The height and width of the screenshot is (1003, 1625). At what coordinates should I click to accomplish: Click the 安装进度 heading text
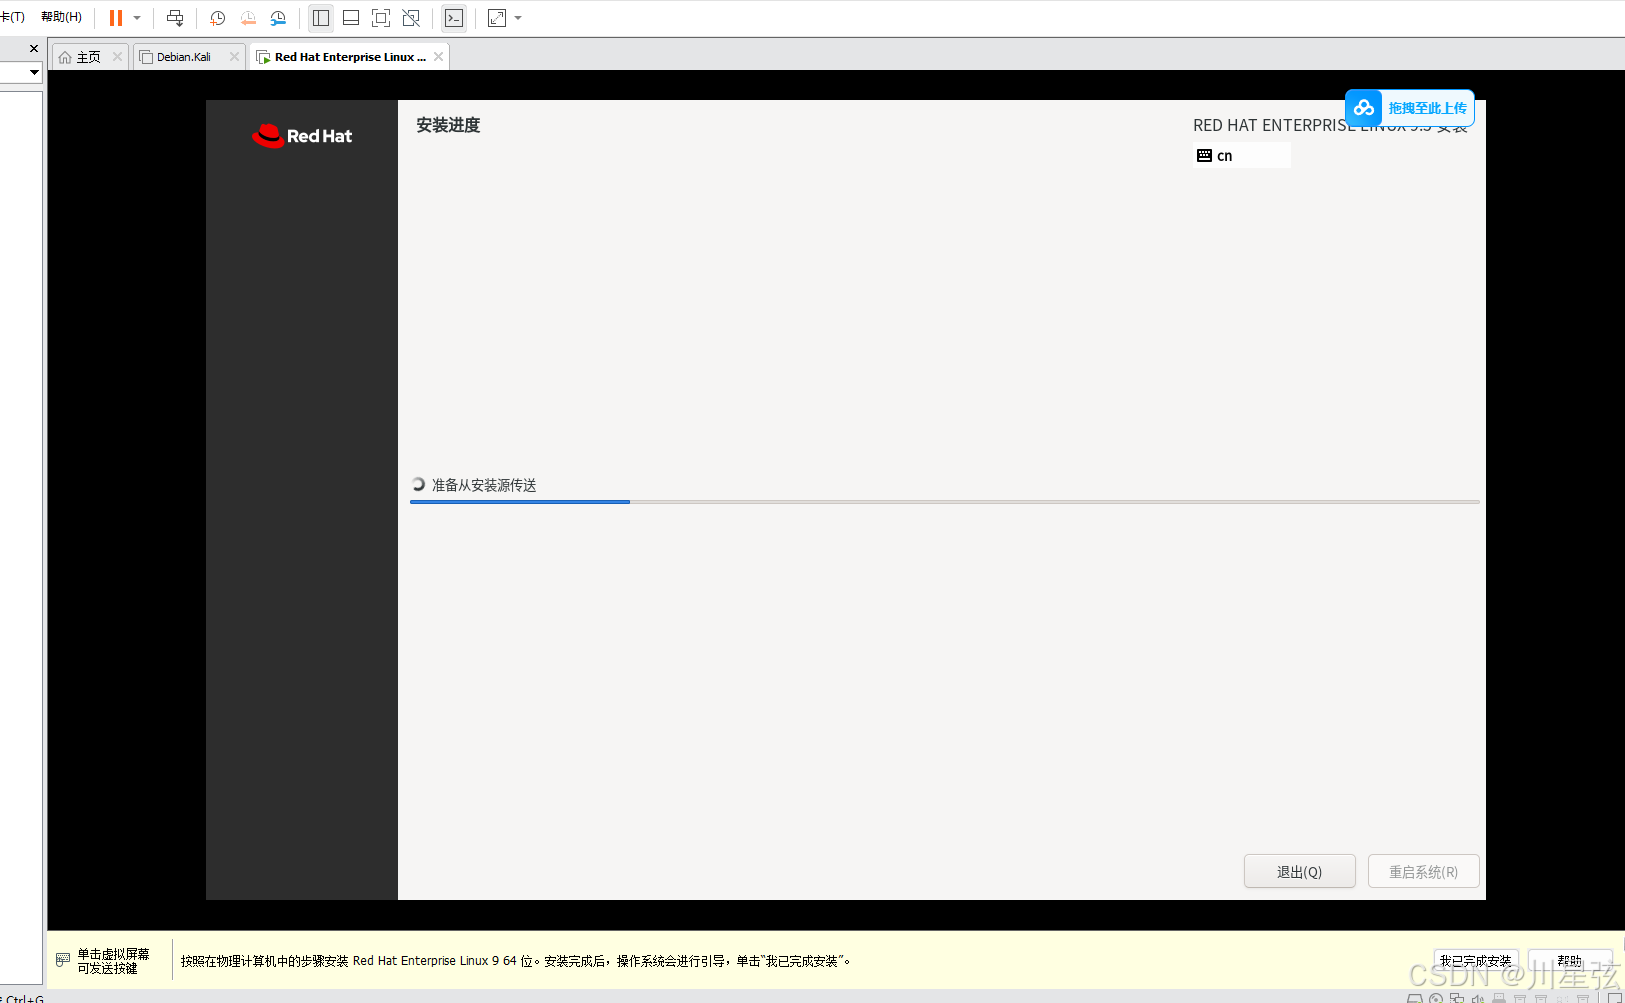click(x=448, y=125)
